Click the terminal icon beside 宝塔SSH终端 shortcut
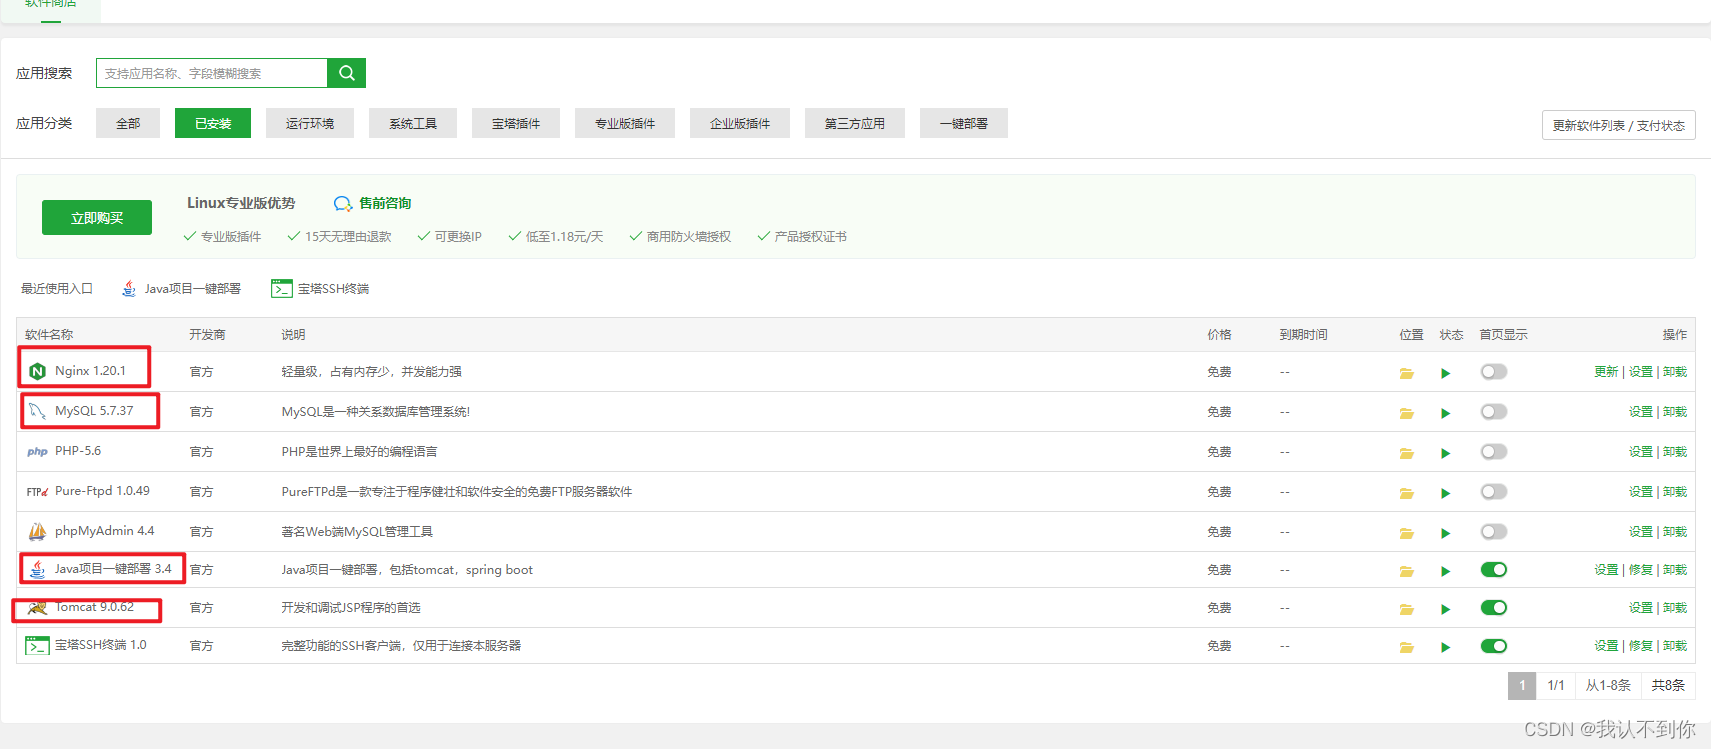1711x749 pixels. point(281,288)
